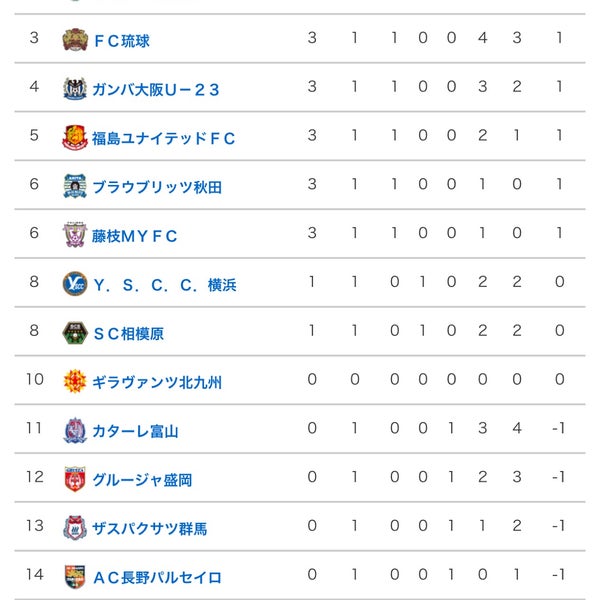Screen dimensions: 600x600
Task: Click the ギラヴァンツ北九州 sun emblem
Action: (x=75, y=381)
